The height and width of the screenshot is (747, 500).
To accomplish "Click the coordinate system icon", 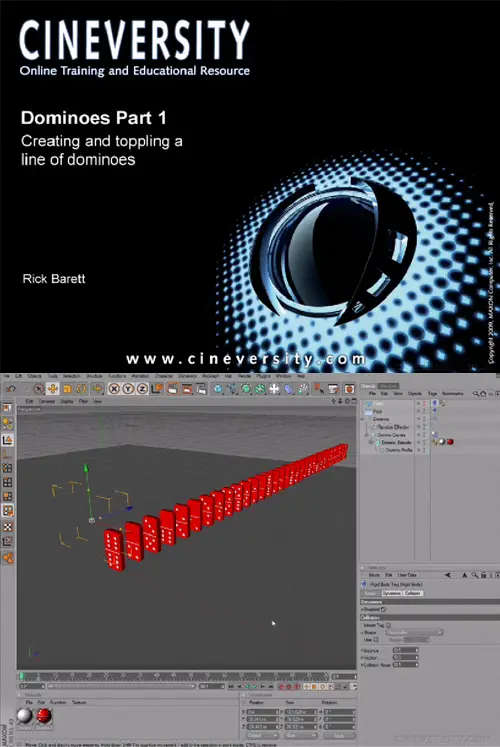I will click(157, 389).
